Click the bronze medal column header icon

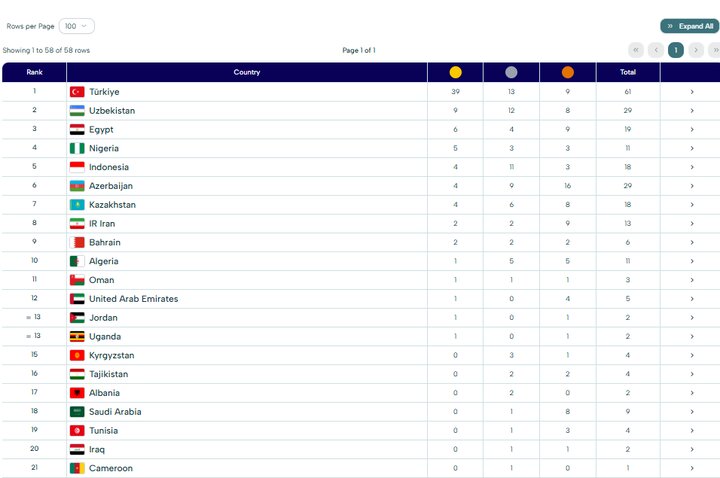(x=568, y=72)
